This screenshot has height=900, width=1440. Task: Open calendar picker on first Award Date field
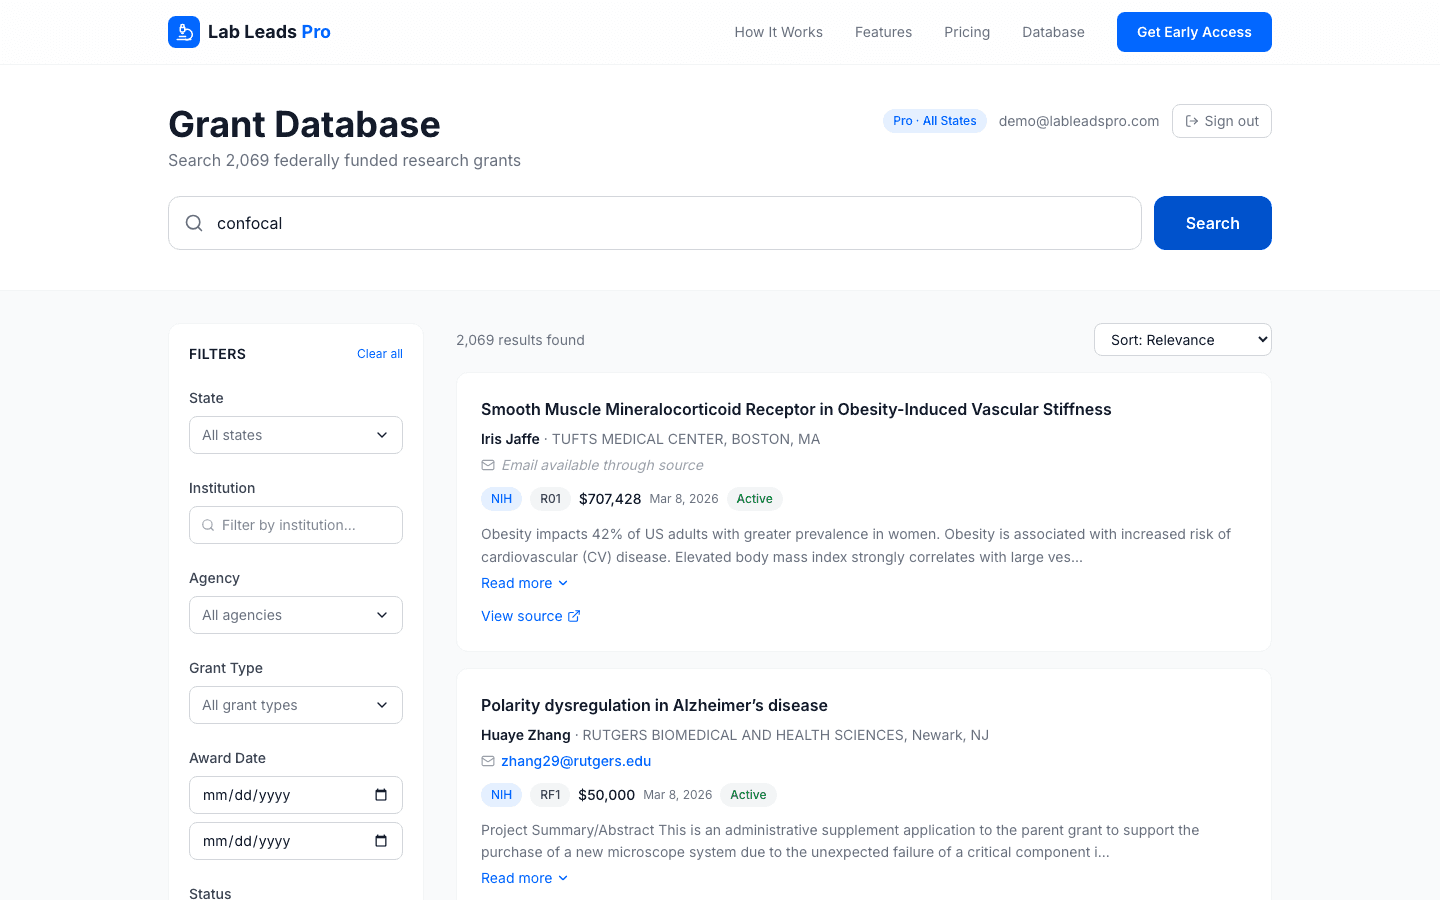[x=381, y=795]
